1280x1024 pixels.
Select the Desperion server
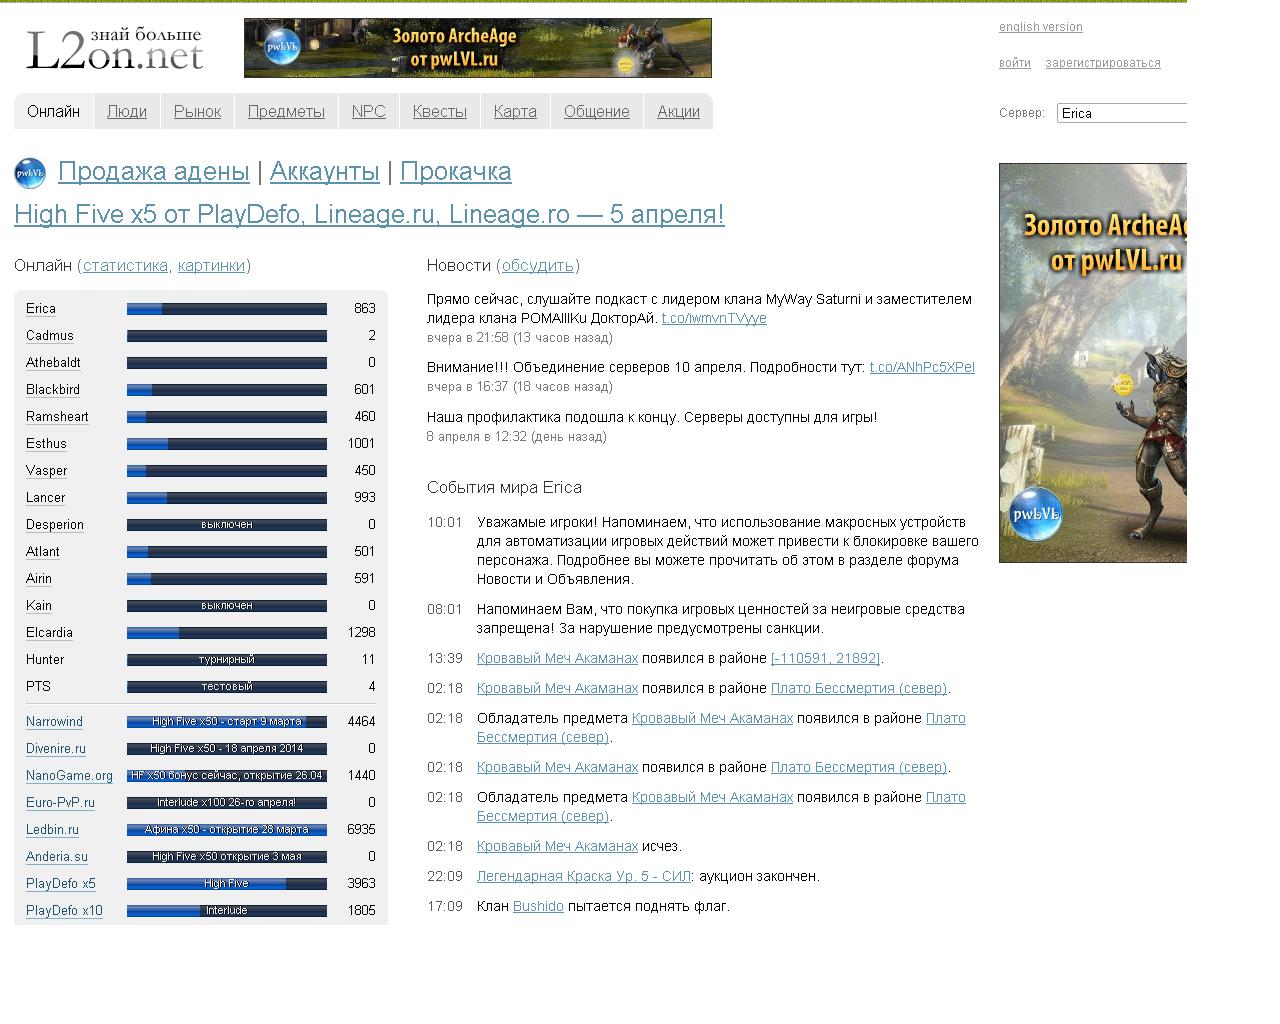tap(55, 525)
